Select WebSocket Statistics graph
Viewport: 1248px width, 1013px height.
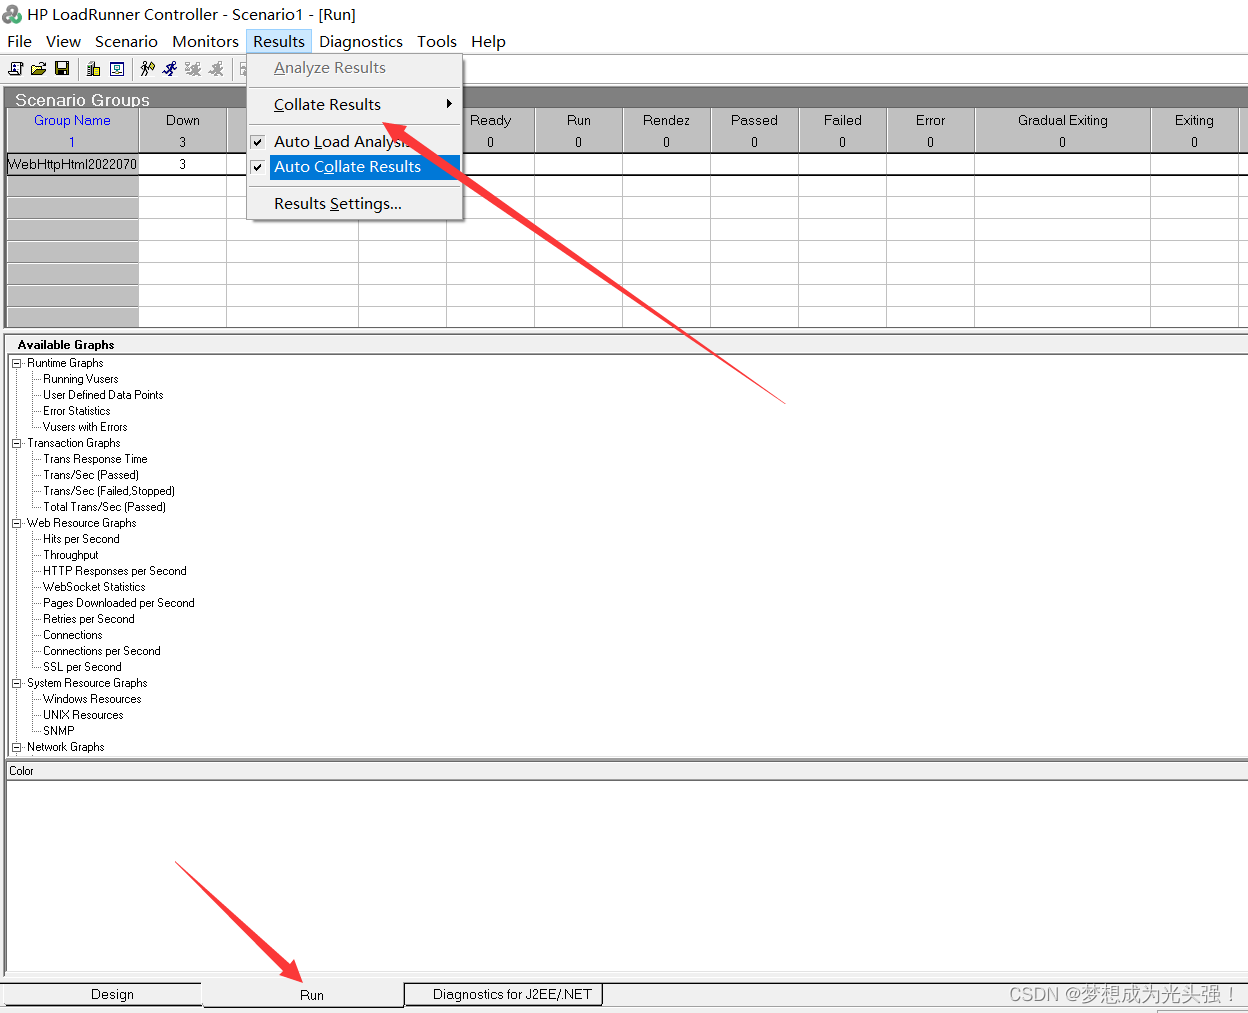coord(94,587)
